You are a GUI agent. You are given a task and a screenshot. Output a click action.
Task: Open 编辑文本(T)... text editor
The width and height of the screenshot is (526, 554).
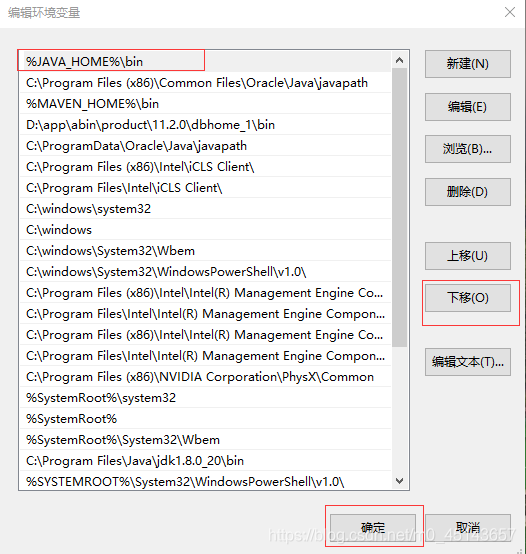(x=467, y=362)
